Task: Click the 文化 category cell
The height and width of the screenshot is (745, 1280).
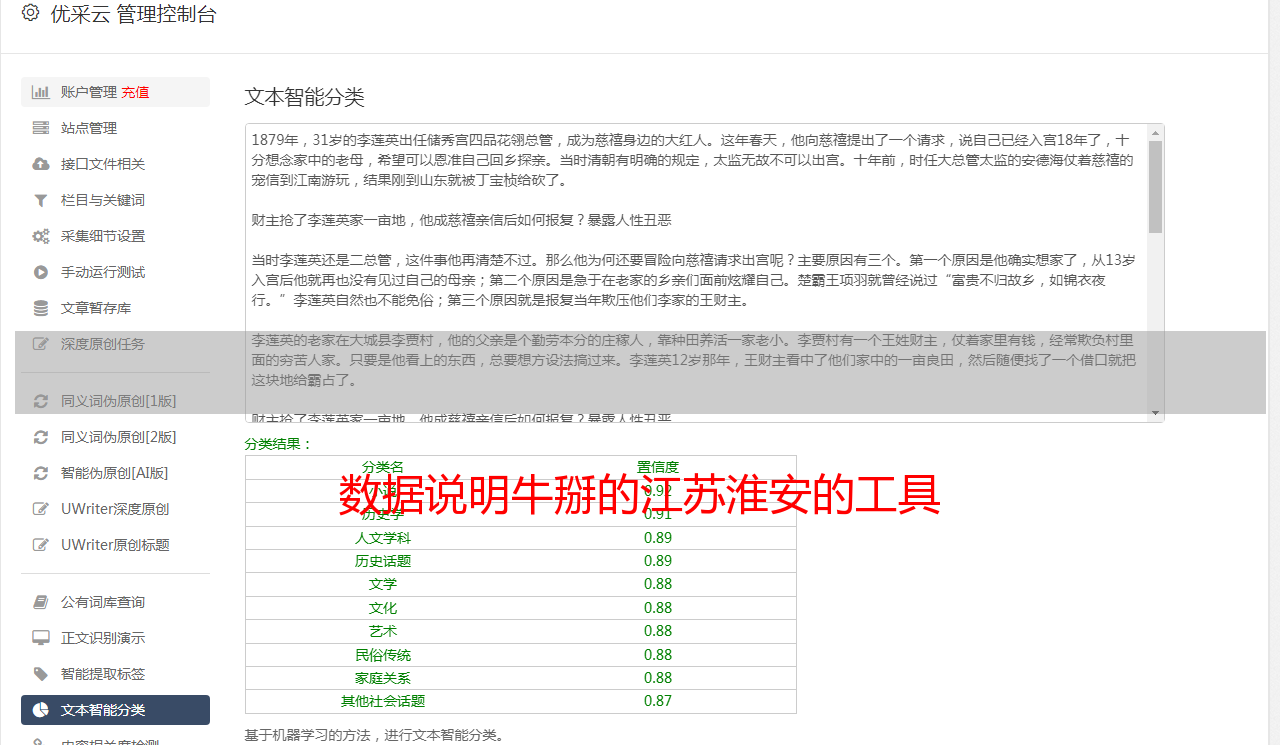Action: (383, 608)
